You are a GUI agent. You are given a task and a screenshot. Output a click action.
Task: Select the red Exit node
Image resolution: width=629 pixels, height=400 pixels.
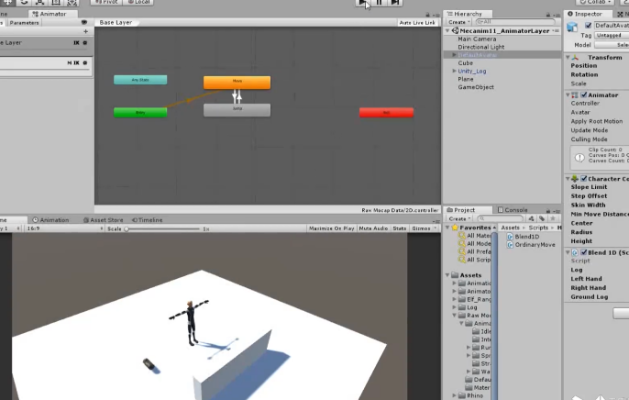pos(386,113)
